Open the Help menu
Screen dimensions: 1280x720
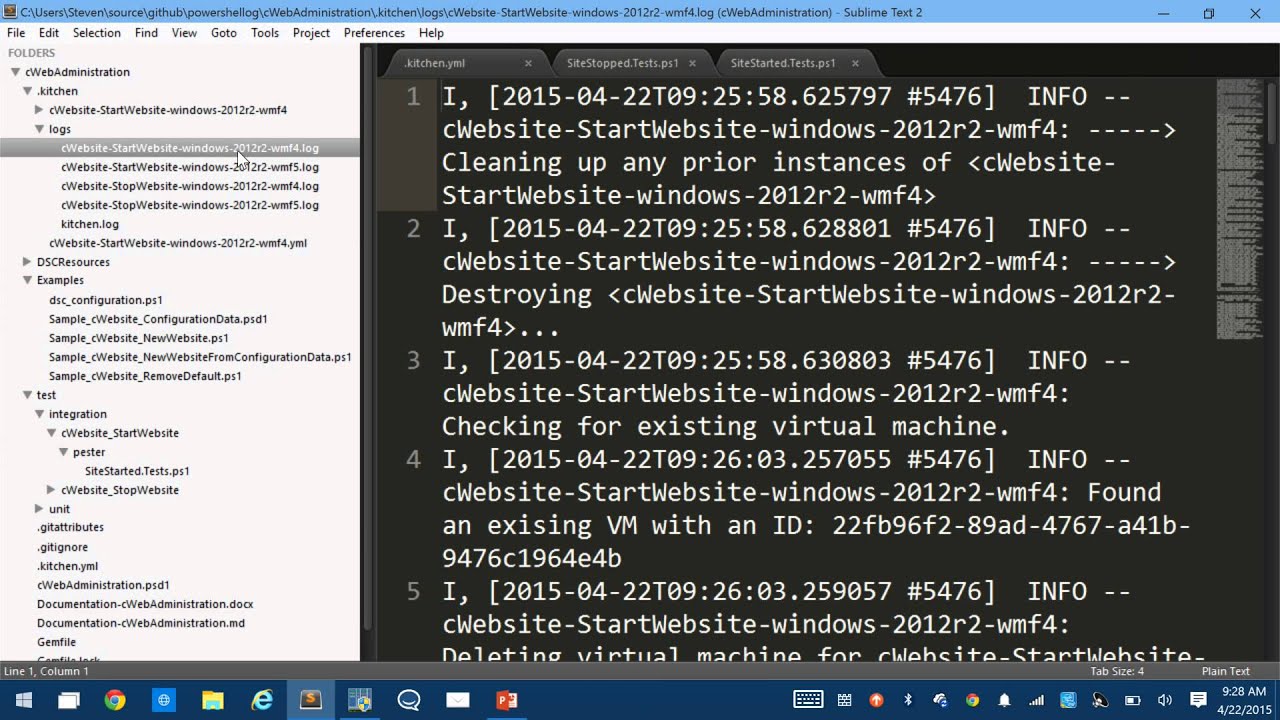[x=431, y=33]
